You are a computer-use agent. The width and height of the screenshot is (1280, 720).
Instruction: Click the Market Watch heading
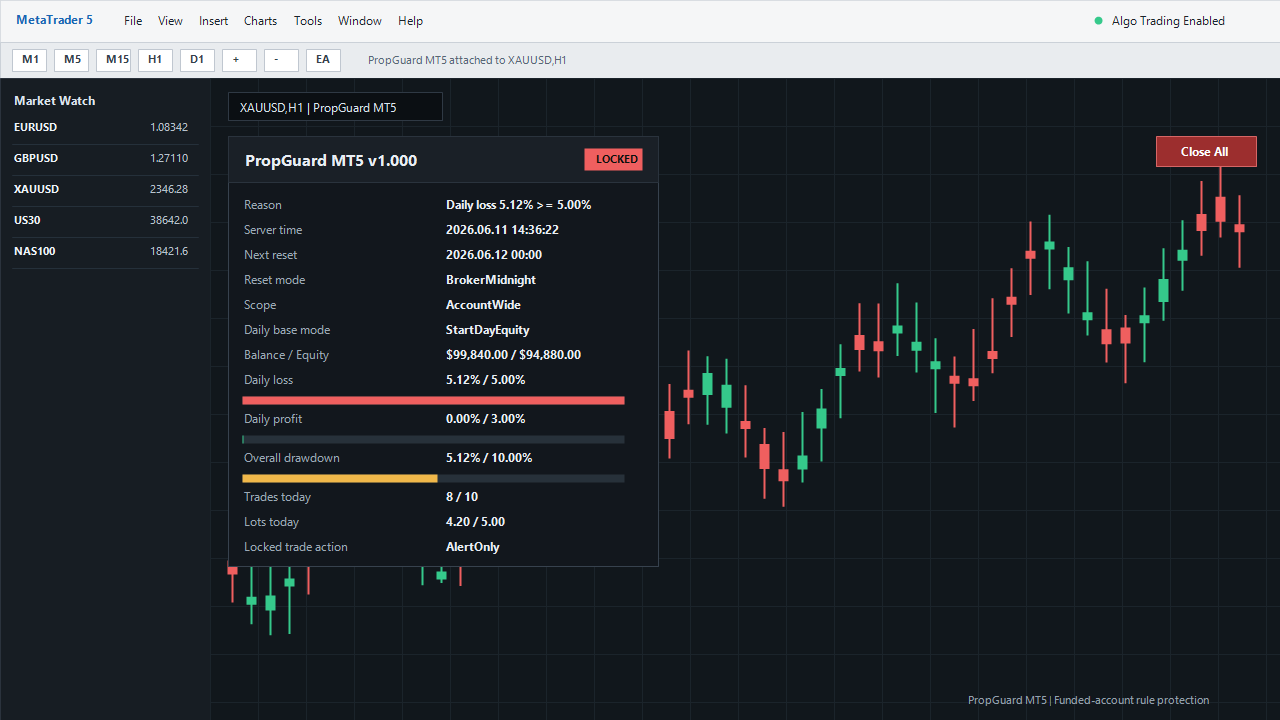55,101
